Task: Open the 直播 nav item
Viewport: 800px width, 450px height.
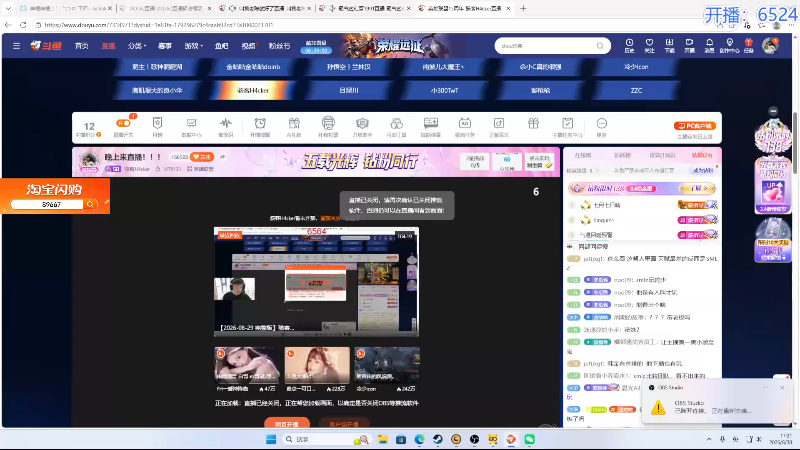Action: [x=108, y=46]
